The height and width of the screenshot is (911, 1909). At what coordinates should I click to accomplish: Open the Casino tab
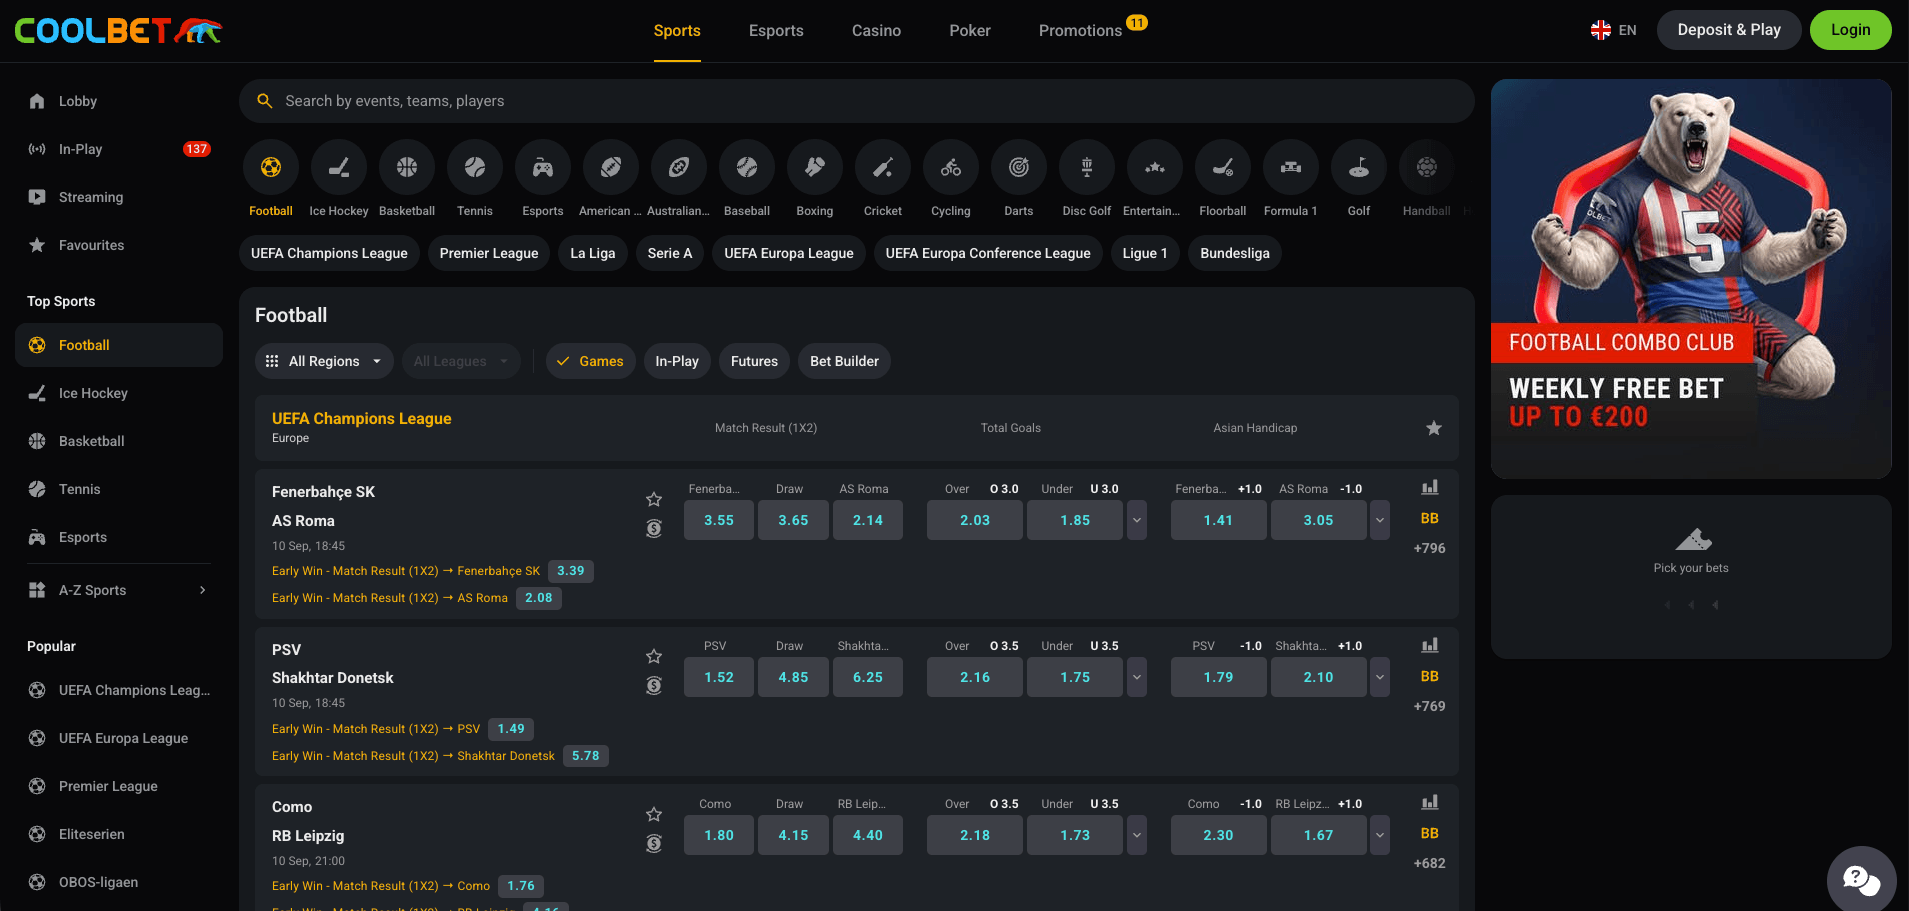[x=876, y=31]
